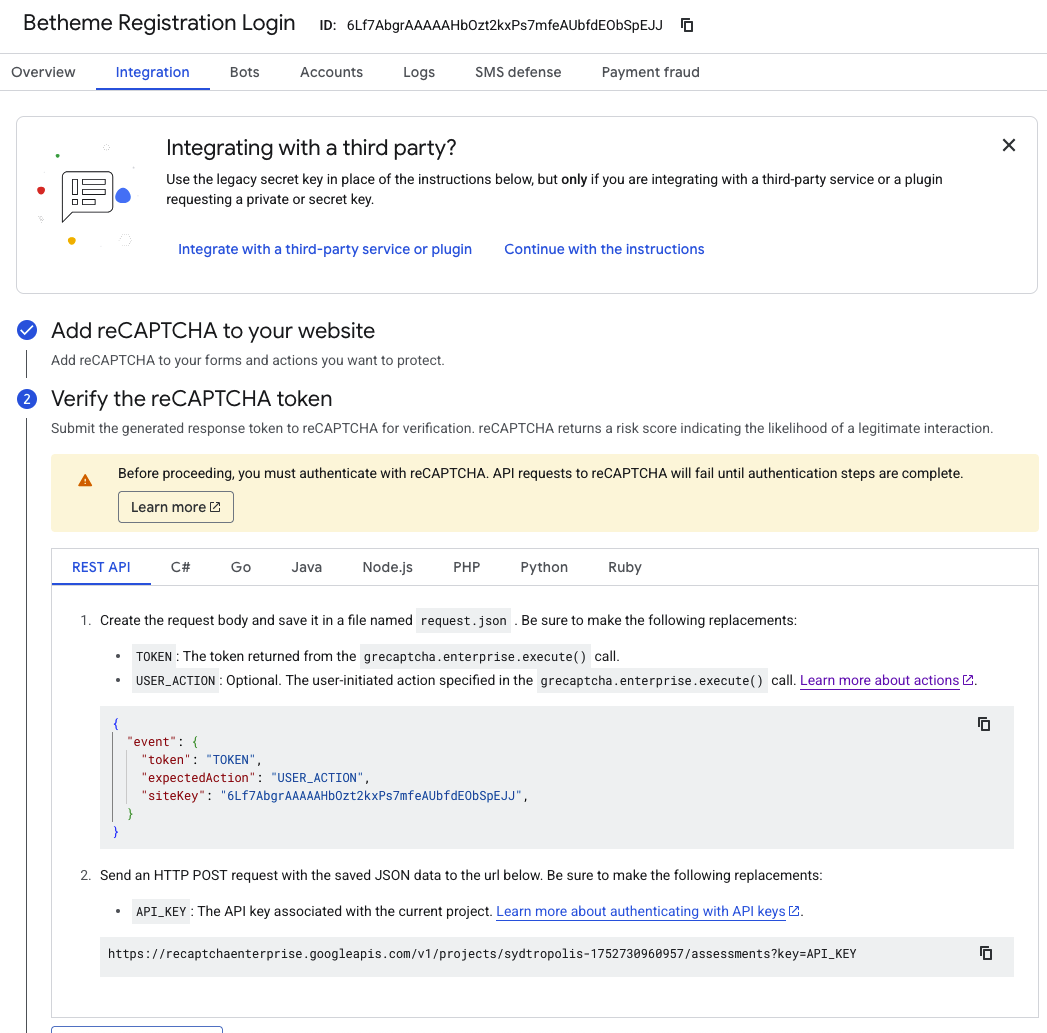Click the warning triangle icon
Screen dimensions: 1047x1033
(x=85, y=480)
